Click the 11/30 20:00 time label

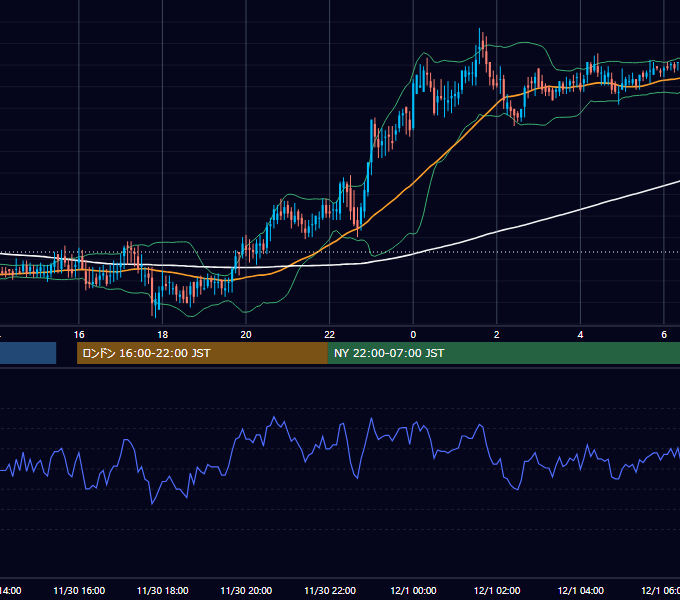coord(246,590)
